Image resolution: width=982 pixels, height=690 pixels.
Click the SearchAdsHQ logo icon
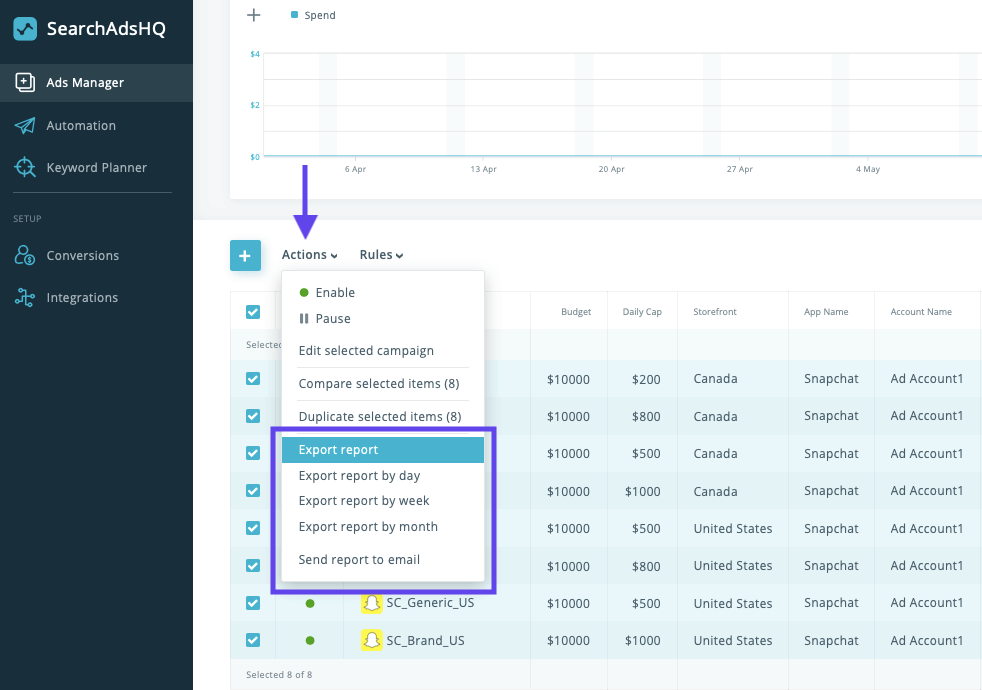24,29
